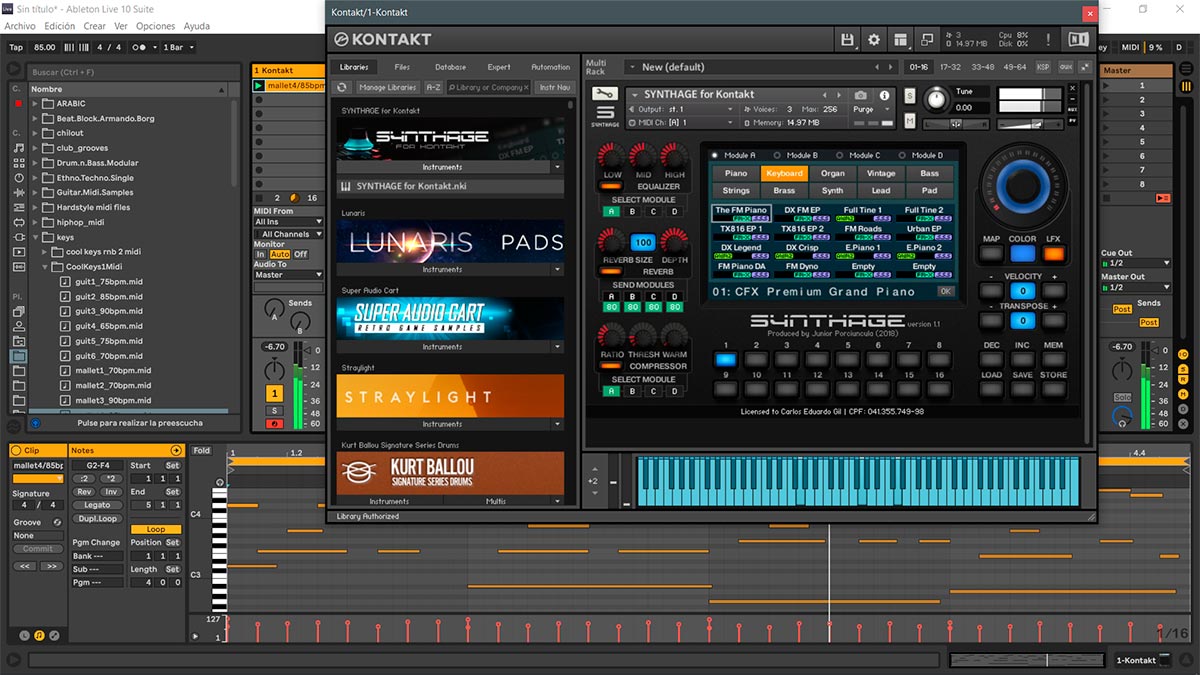Open Instruments category in Ableton browser

[x=19, y=177]
